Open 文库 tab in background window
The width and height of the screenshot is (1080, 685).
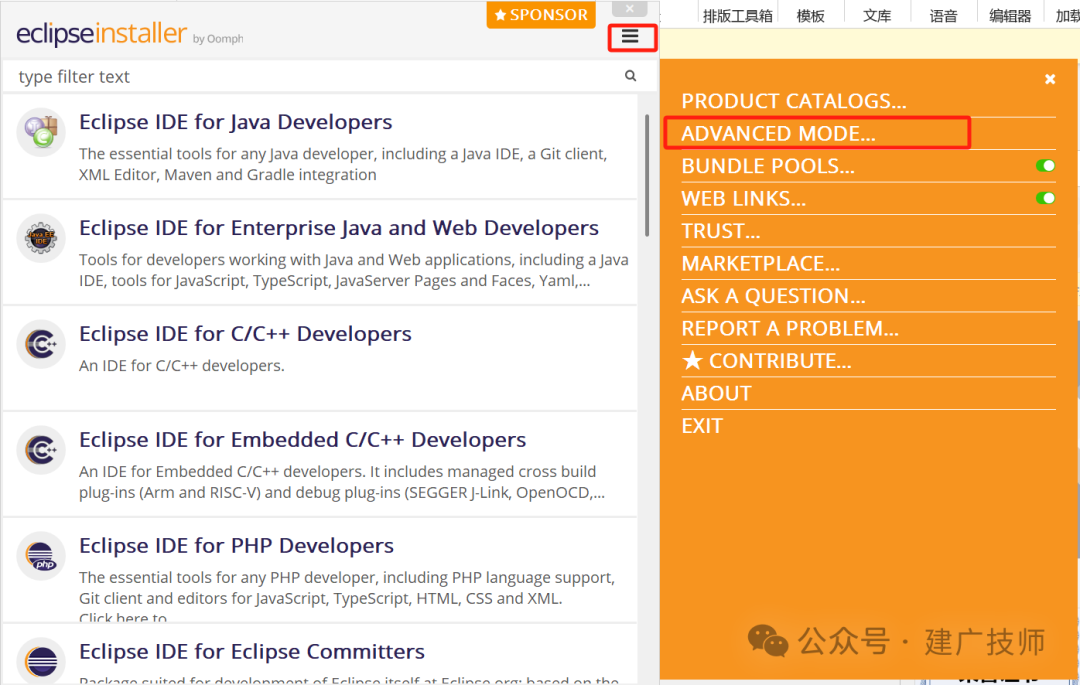[877, 16]
